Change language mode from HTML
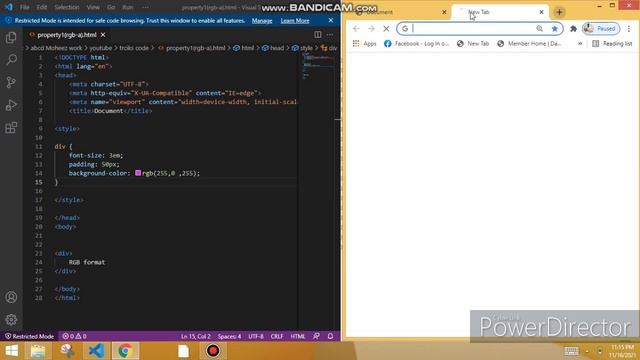 pos(298,336)
